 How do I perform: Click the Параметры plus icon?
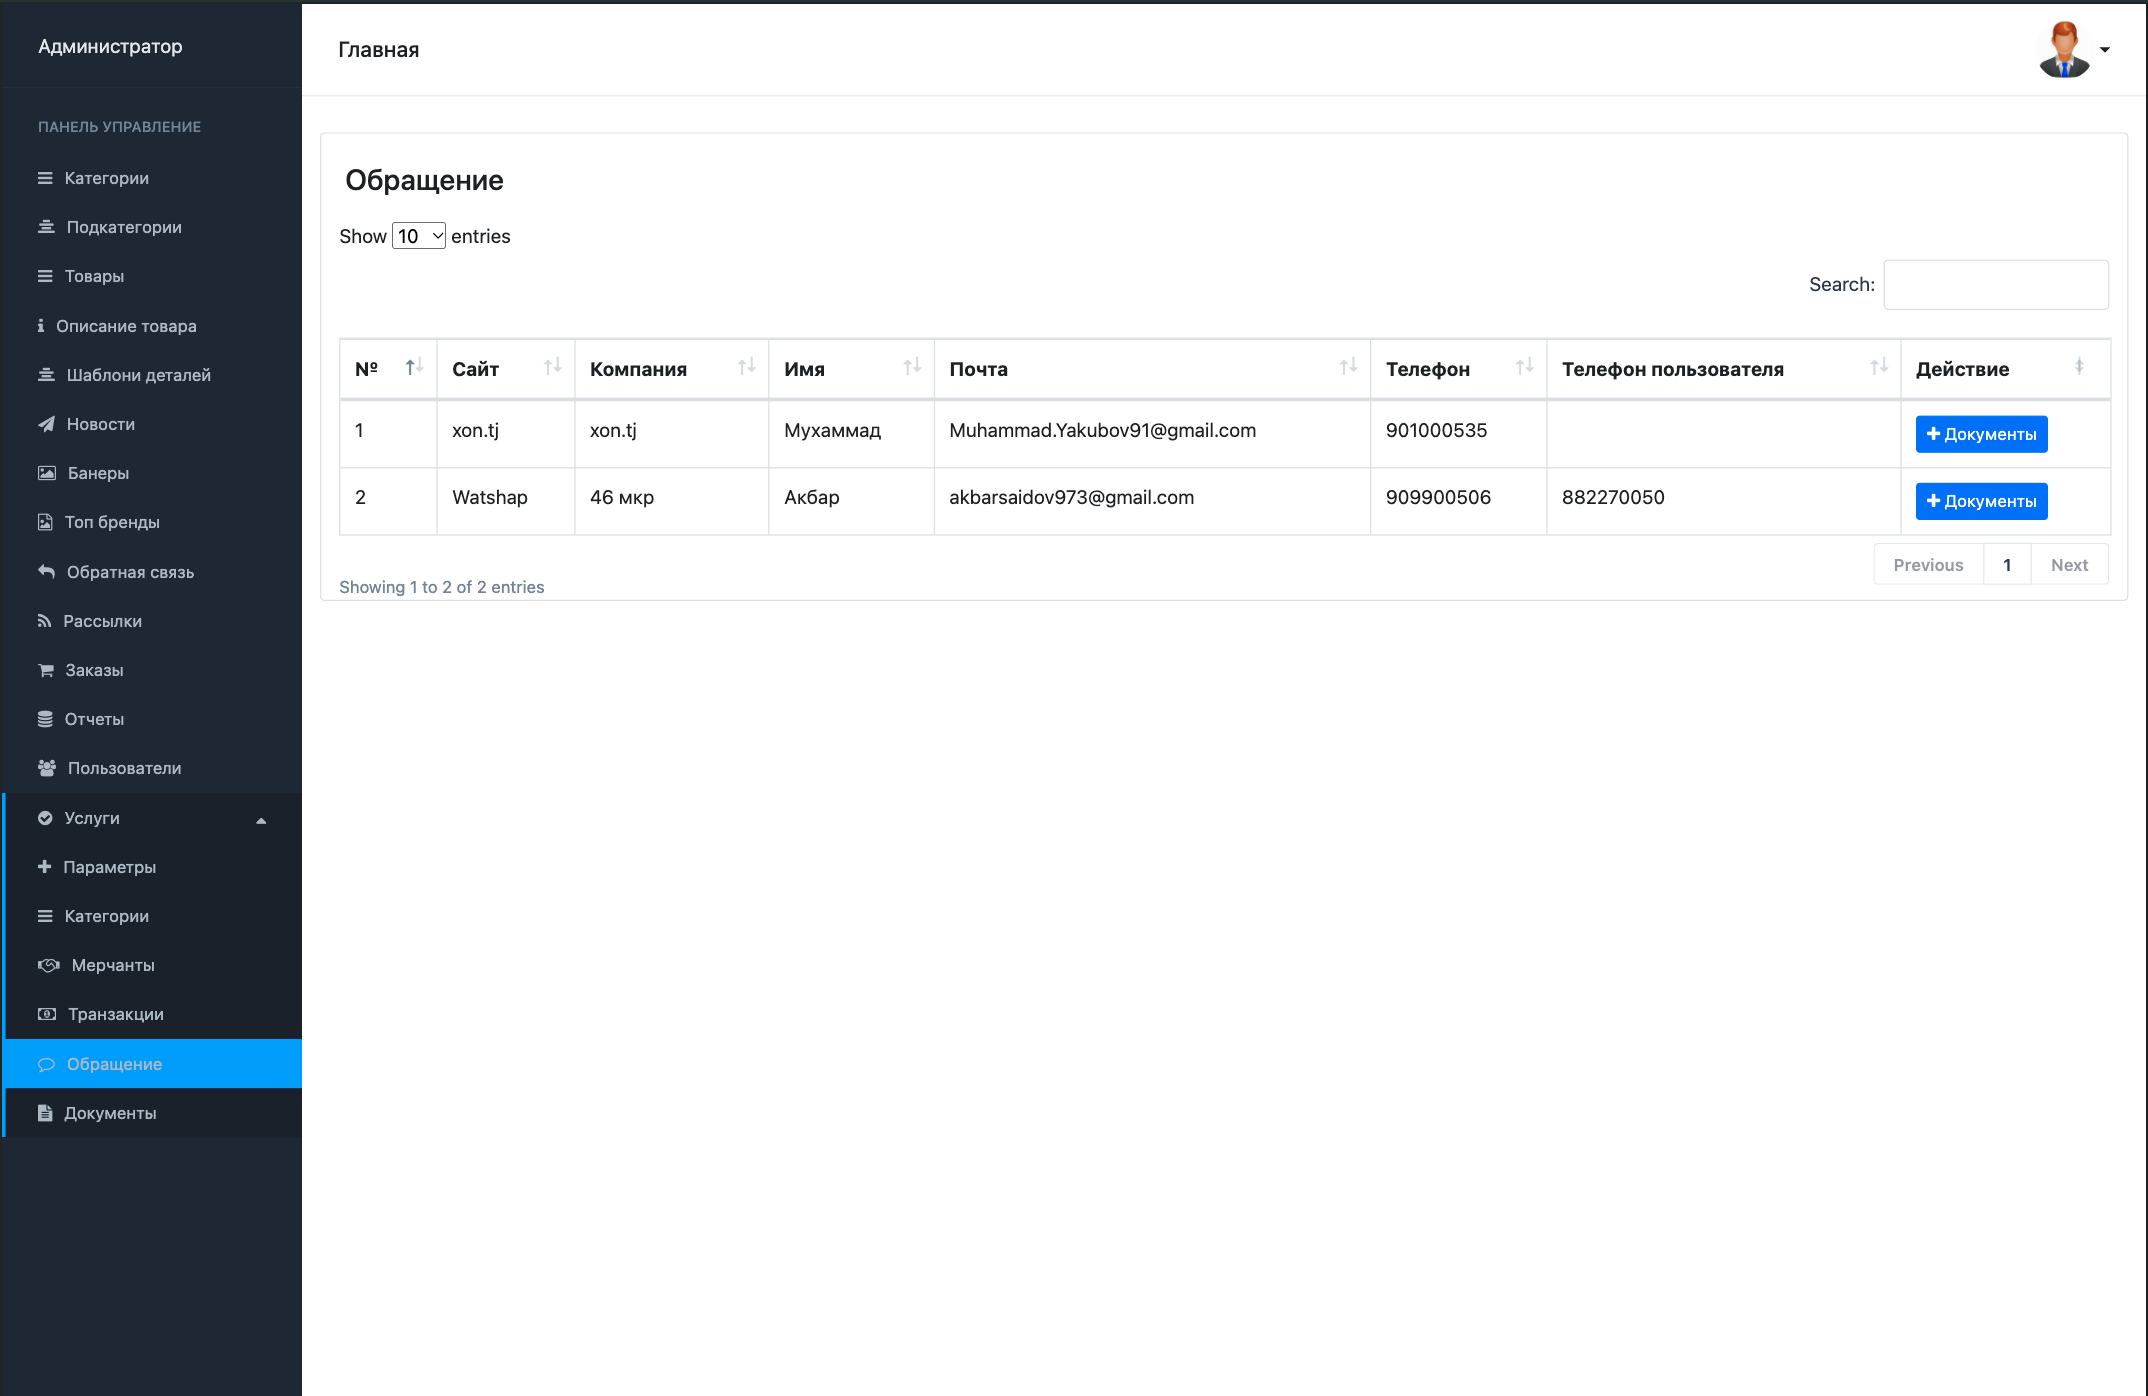(44, 867)
